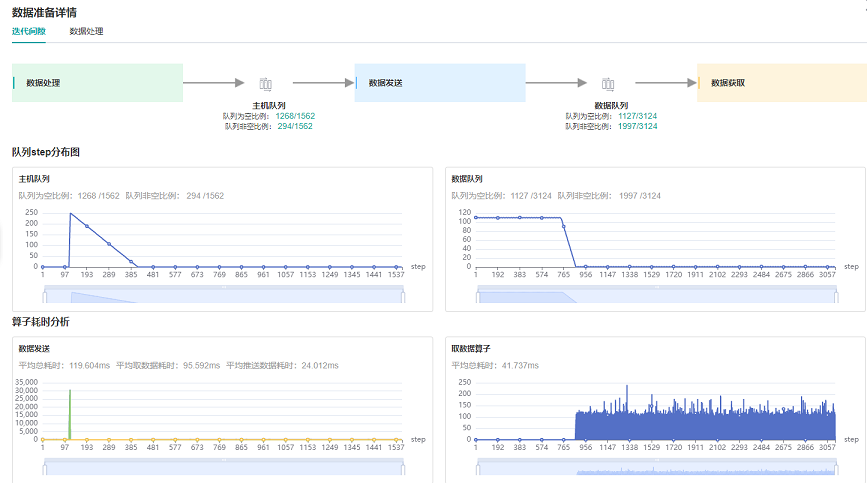Click the 1268/1562 host queue empty ratio
This screenshot has width=867, height=483.
point(294,116)
